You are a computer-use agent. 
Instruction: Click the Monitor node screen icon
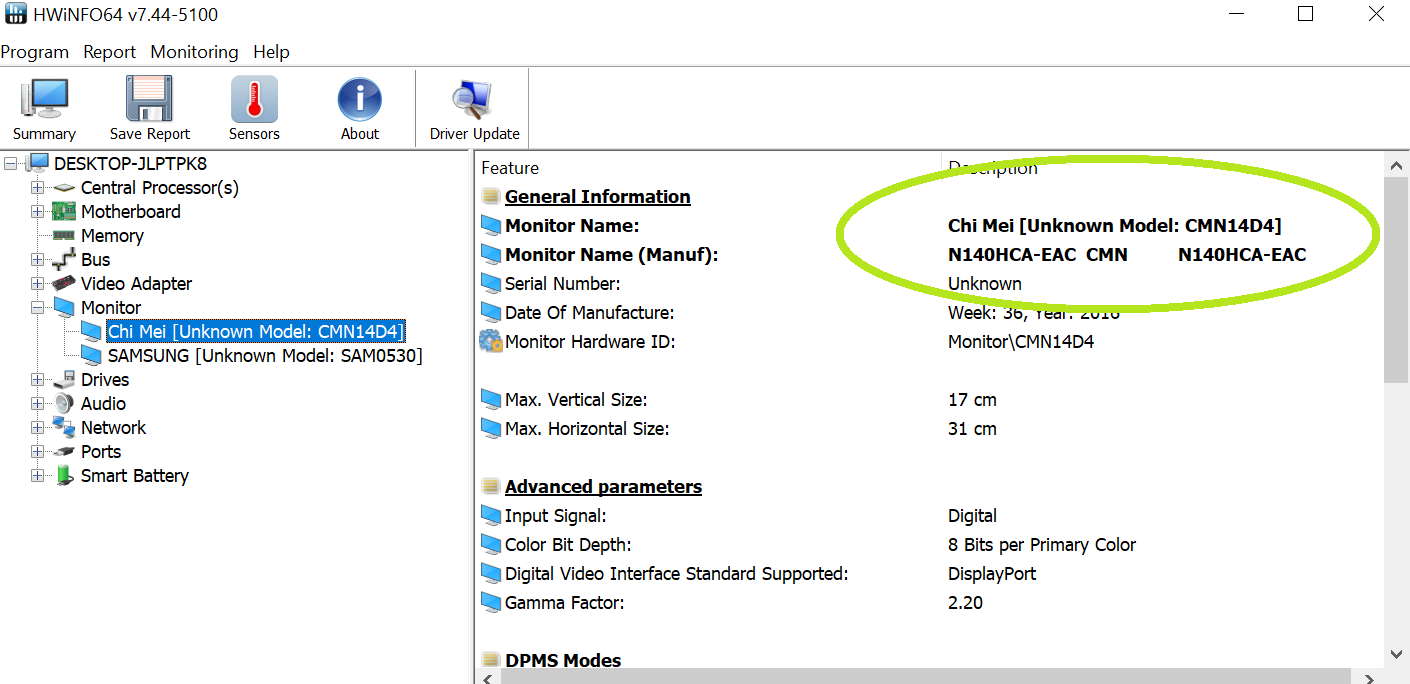(x=64, y=308)
